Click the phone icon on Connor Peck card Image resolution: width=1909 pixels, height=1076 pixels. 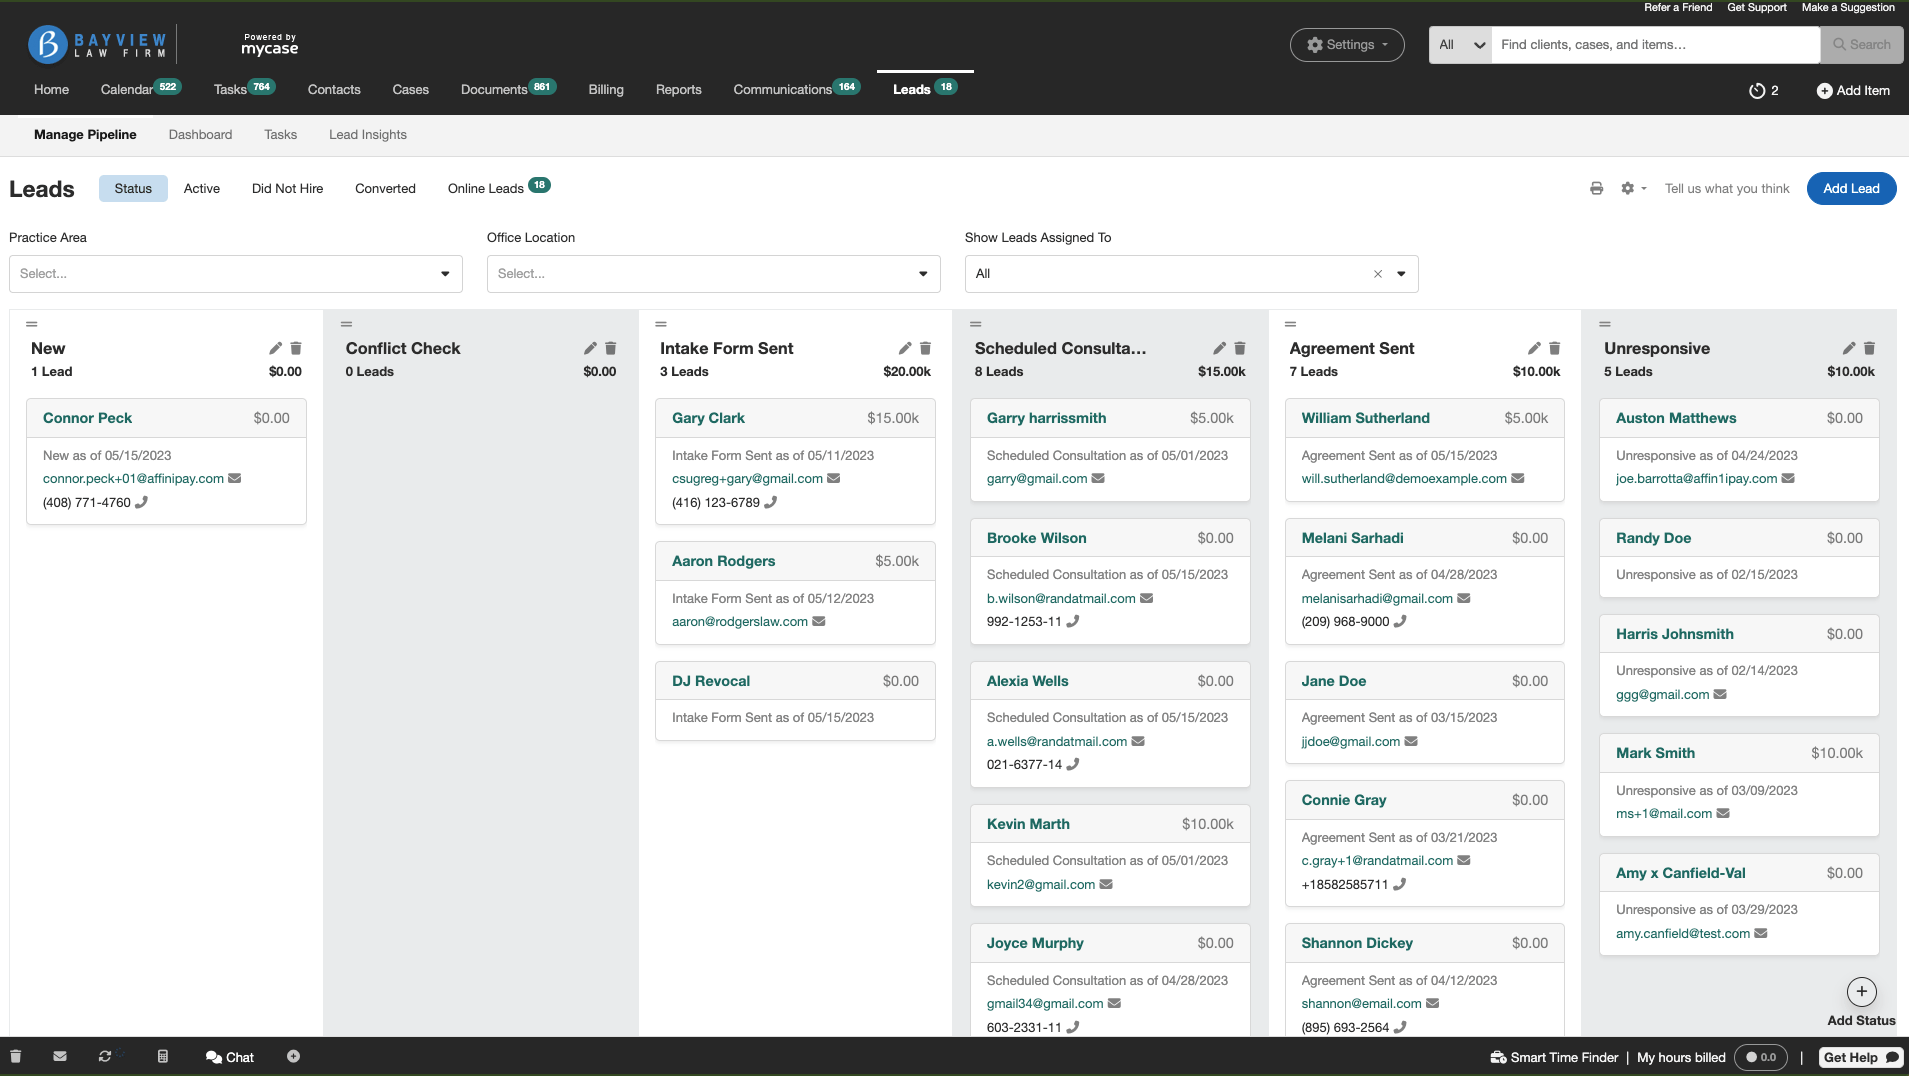point(141,502)
